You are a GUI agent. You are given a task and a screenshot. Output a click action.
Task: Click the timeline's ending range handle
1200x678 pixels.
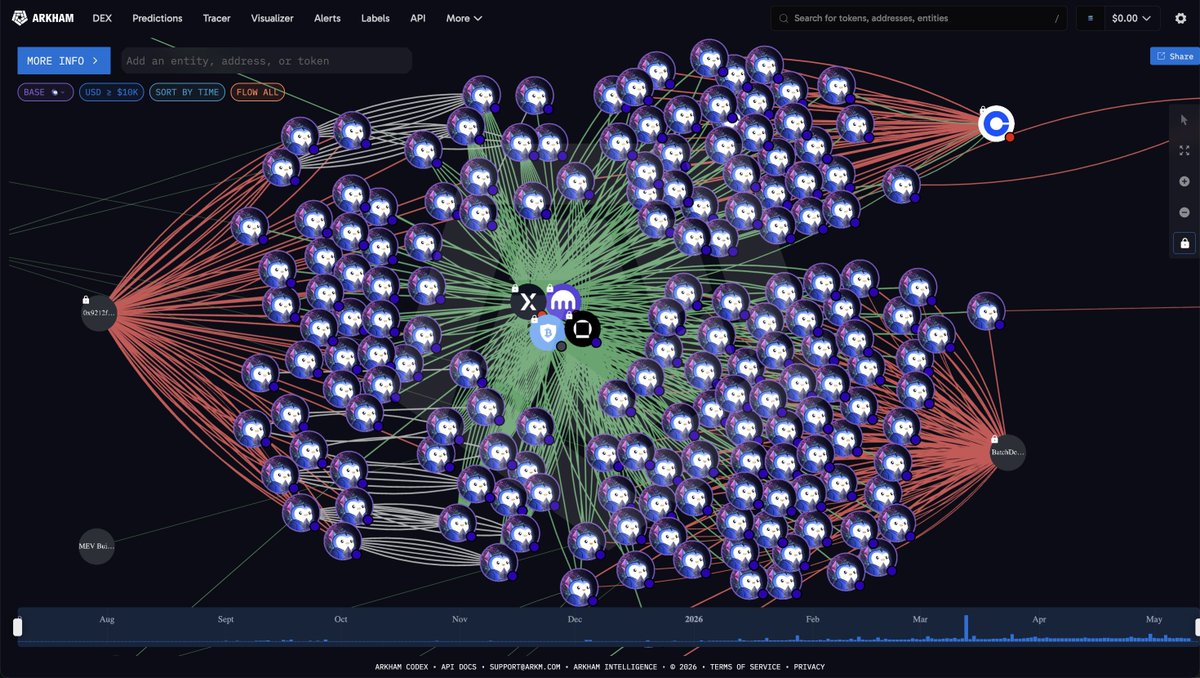1197,627
